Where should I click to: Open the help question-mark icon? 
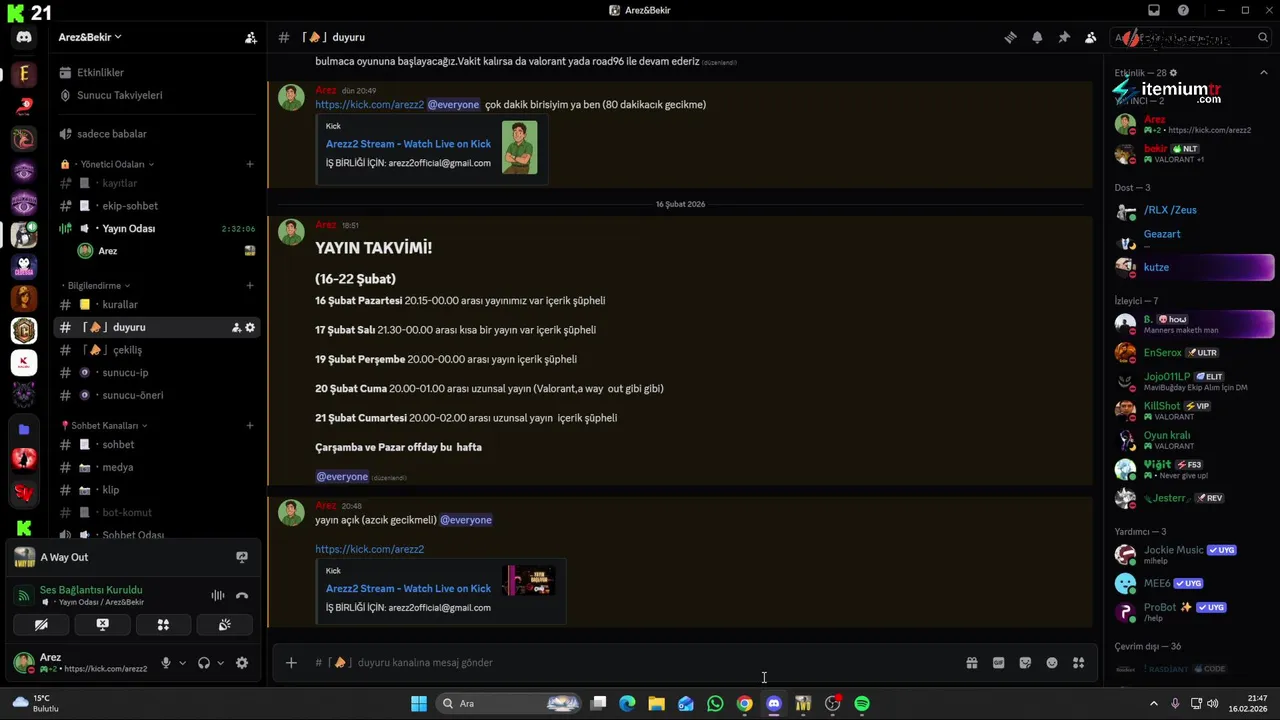[x=1183, y=10]
